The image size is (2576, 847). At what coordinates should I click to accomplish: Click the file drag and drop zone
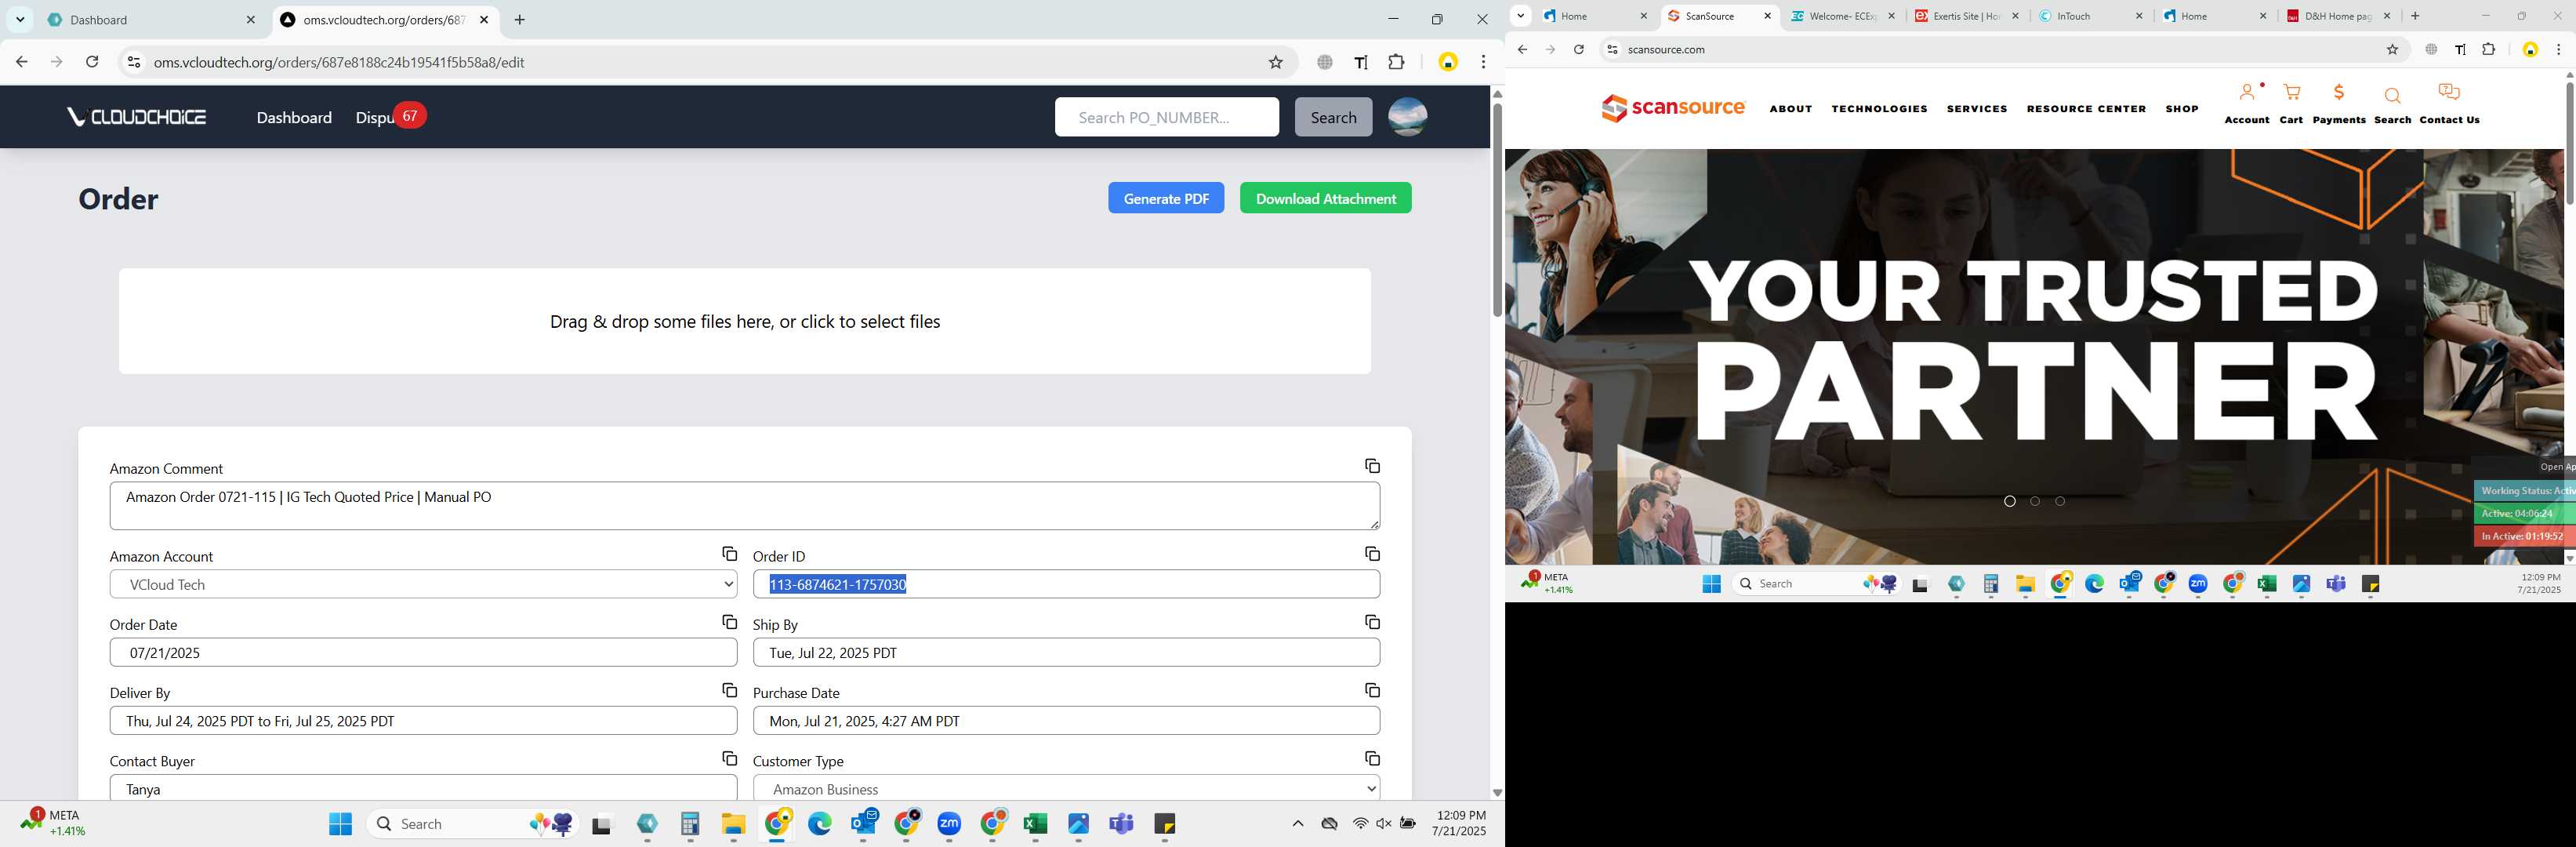(745, 321)
